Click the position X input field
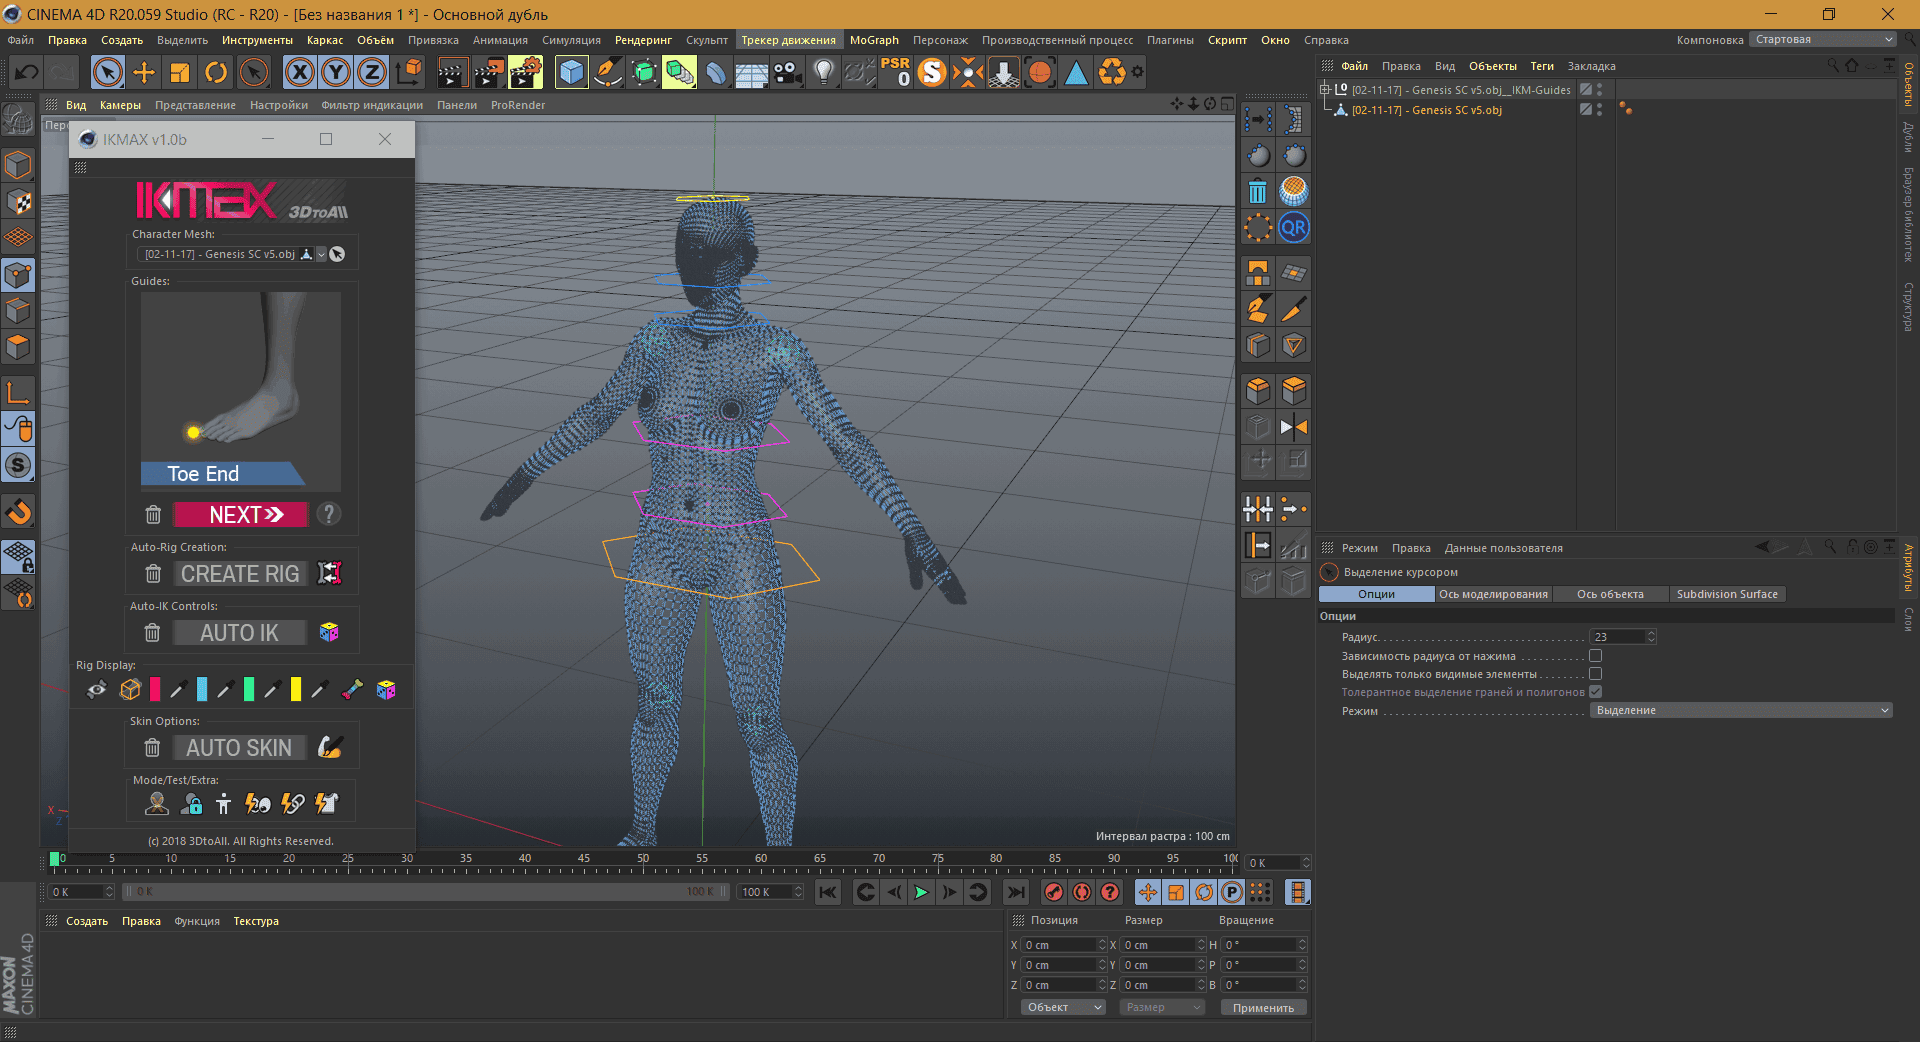Viewport: 1920px width, 1042px height. coord(1058,945)
